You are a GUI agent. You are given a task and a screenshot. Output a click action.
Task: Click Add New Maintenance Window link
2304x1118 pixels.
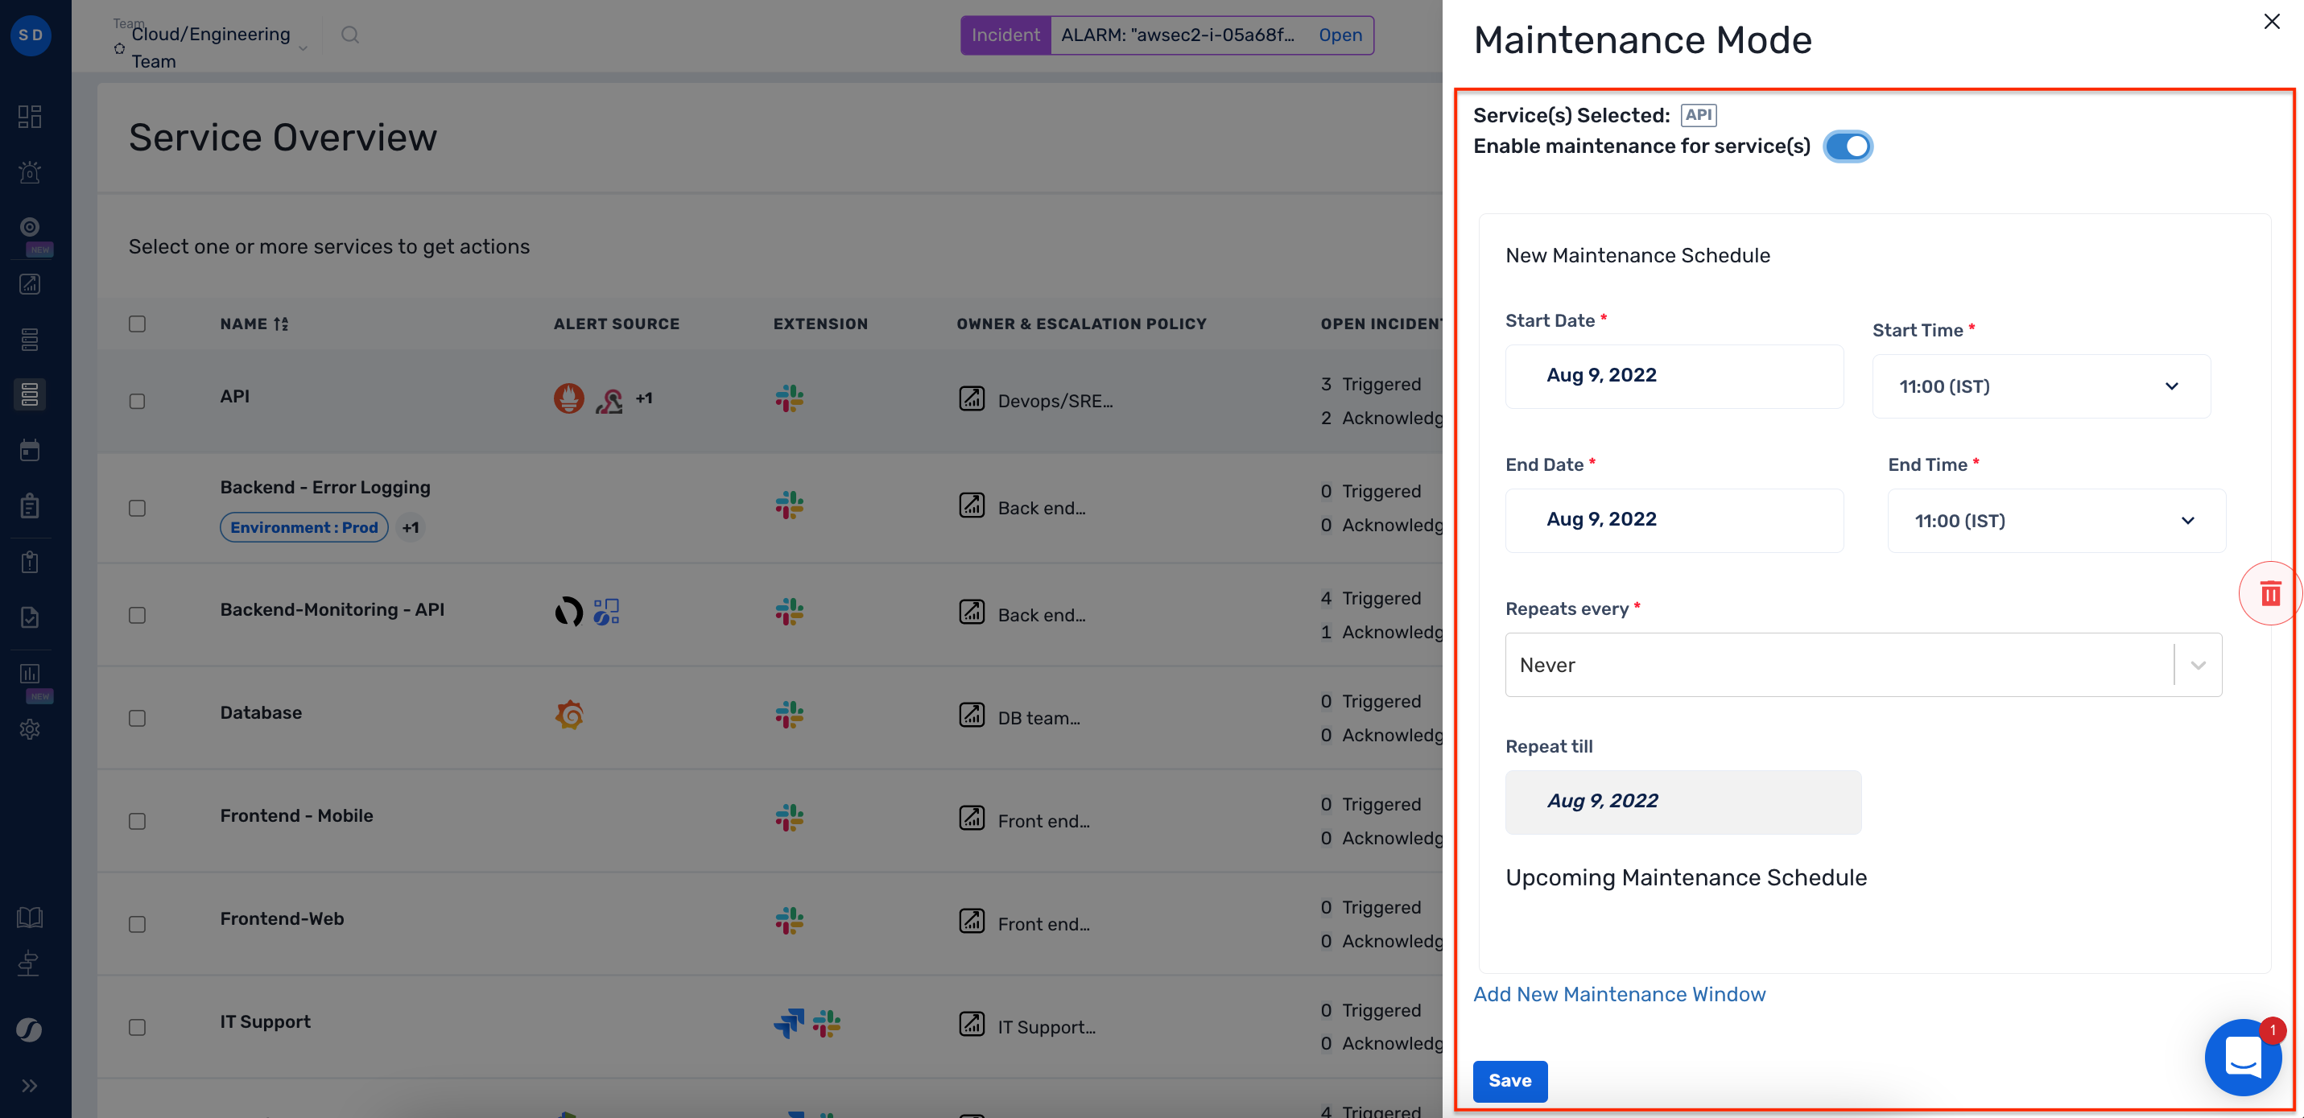(x=1619, y=994)
